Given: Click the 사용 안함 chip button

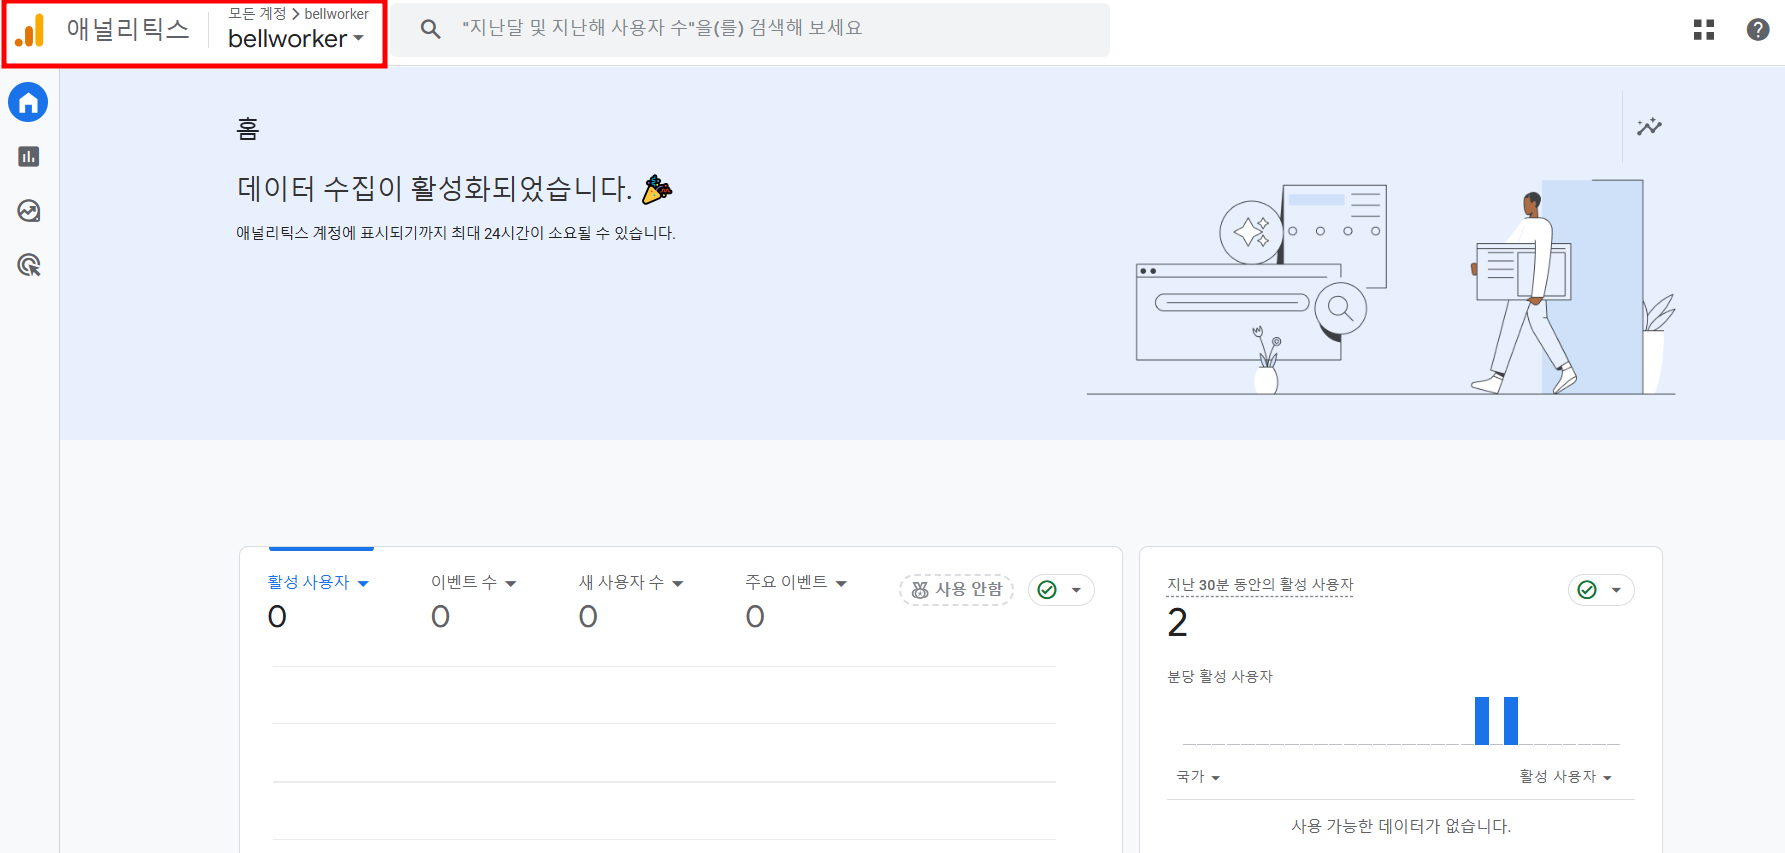Looking at the screenshot, I should [x=957, y=590].
